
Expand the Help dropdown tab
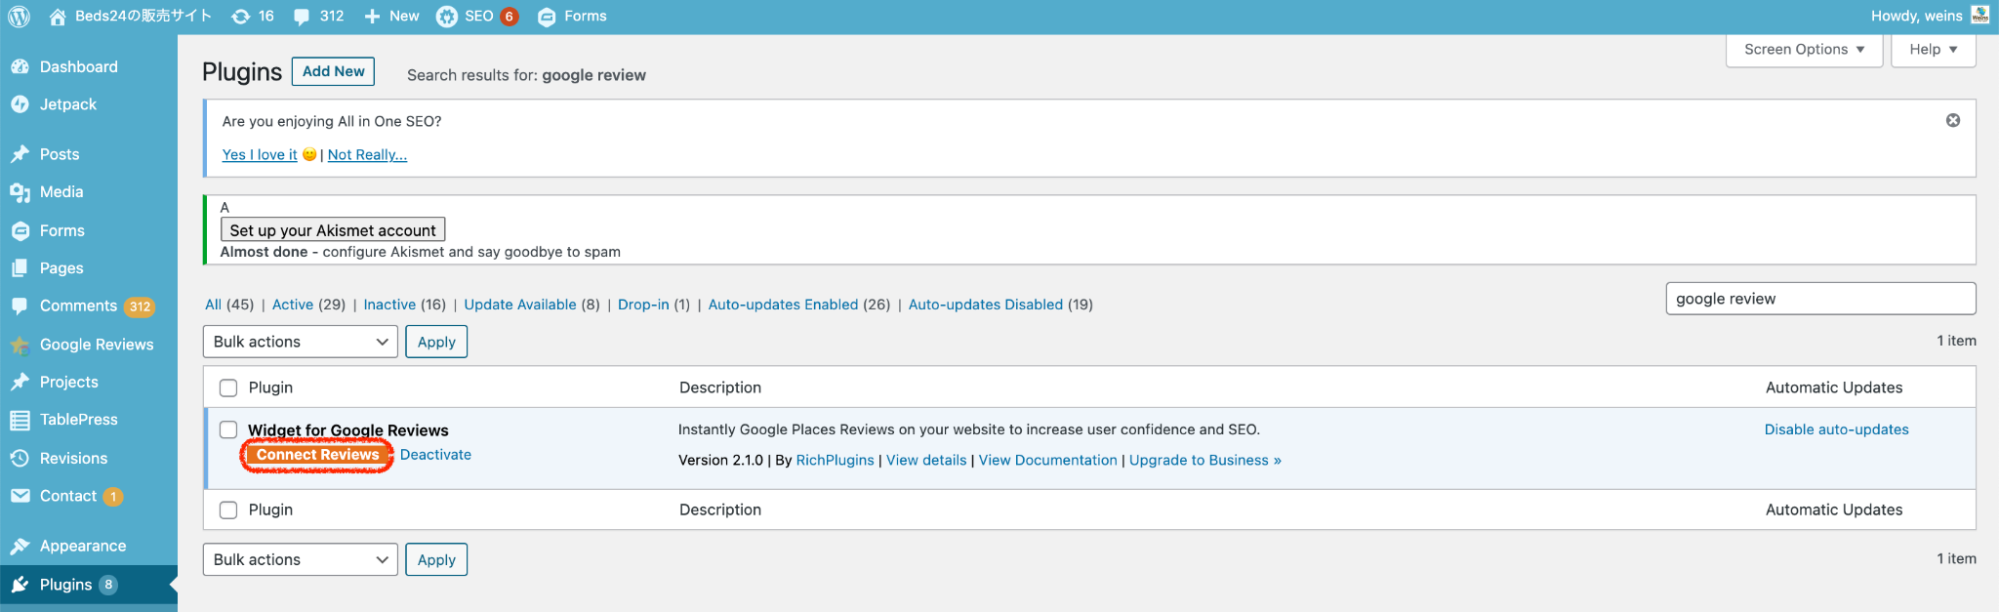(x=1932, y=49)
